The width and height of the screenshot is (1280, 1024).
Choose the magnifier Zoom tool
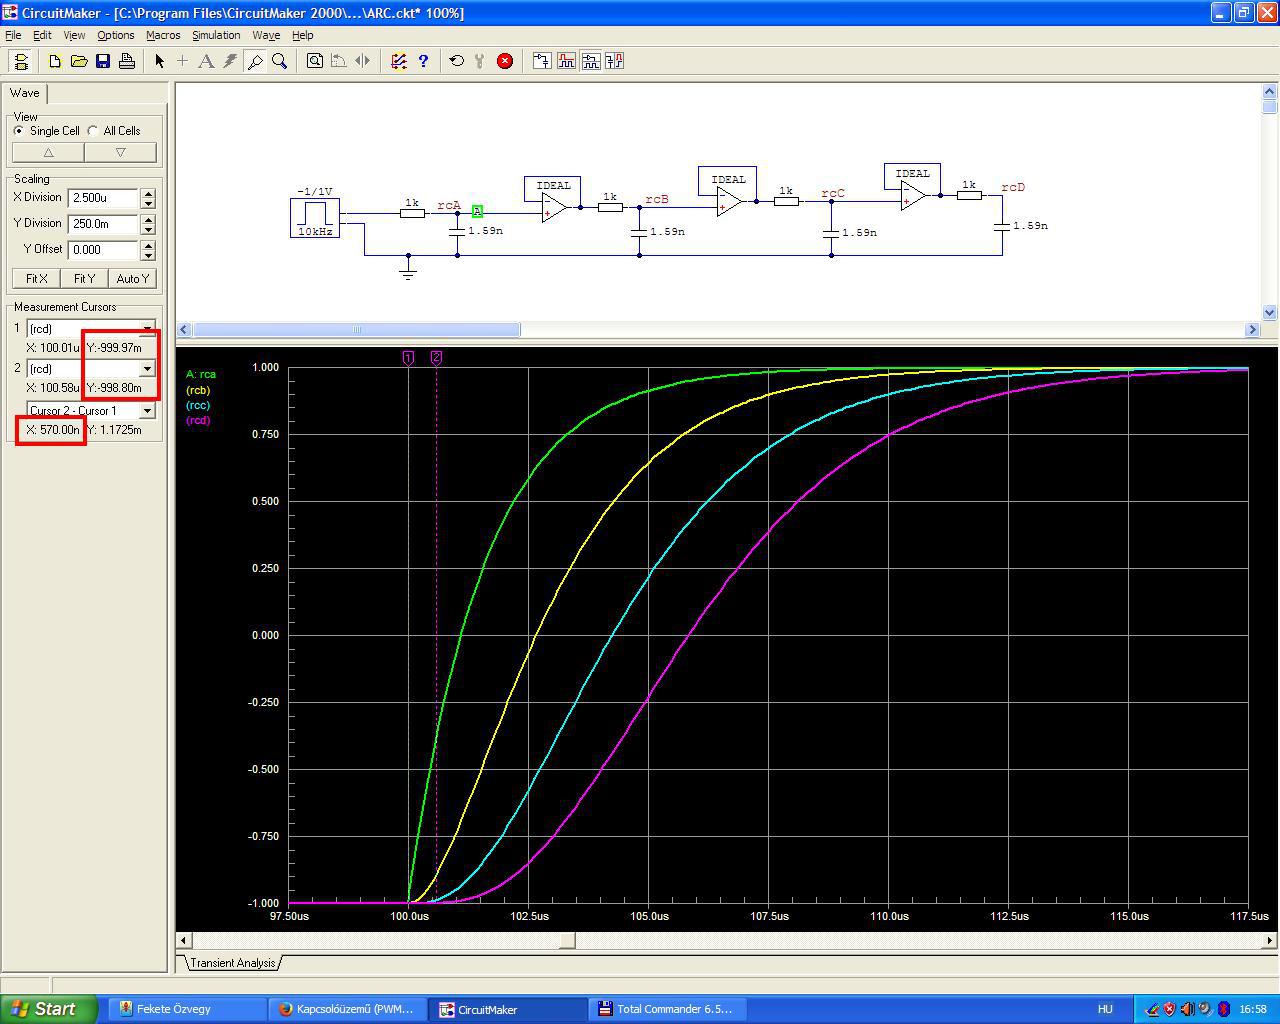[280, 61]
